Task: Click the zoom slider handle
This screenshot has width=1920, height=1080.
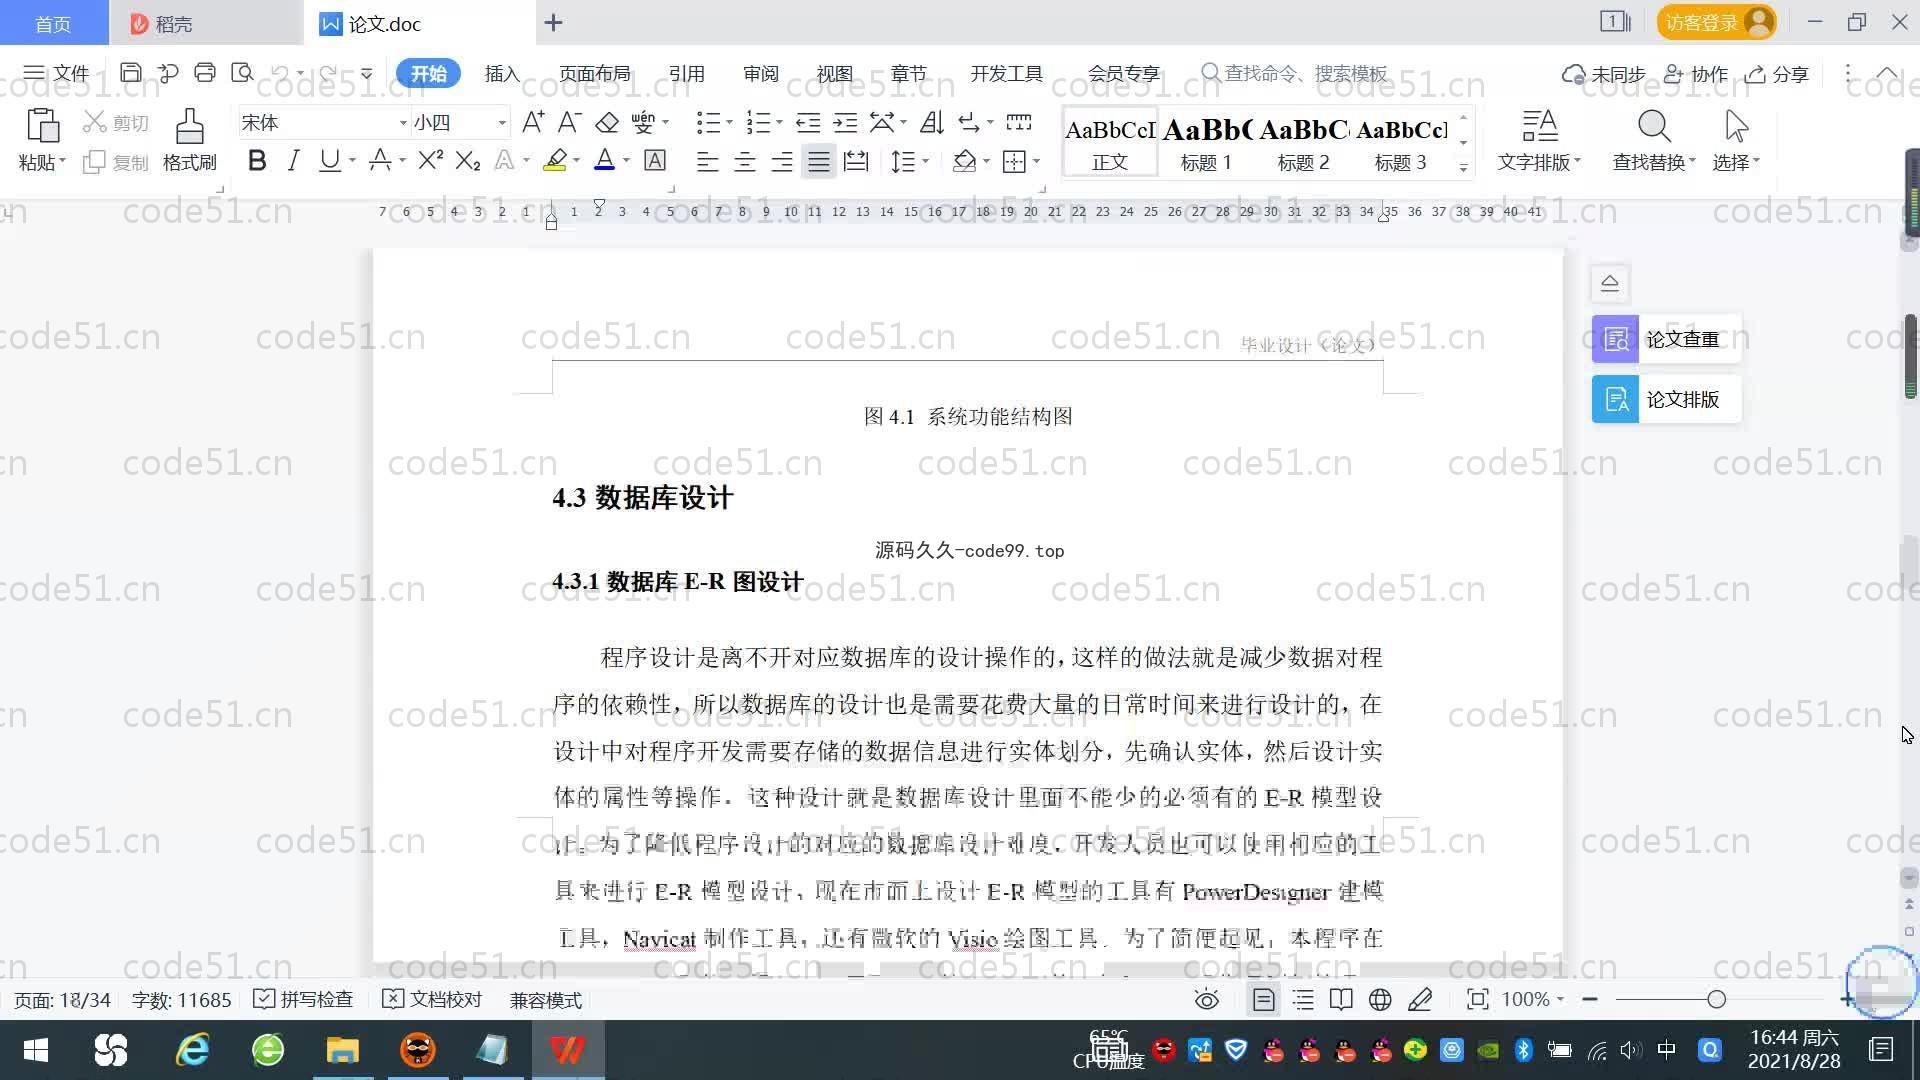Action: (x=1717, y=1000)
